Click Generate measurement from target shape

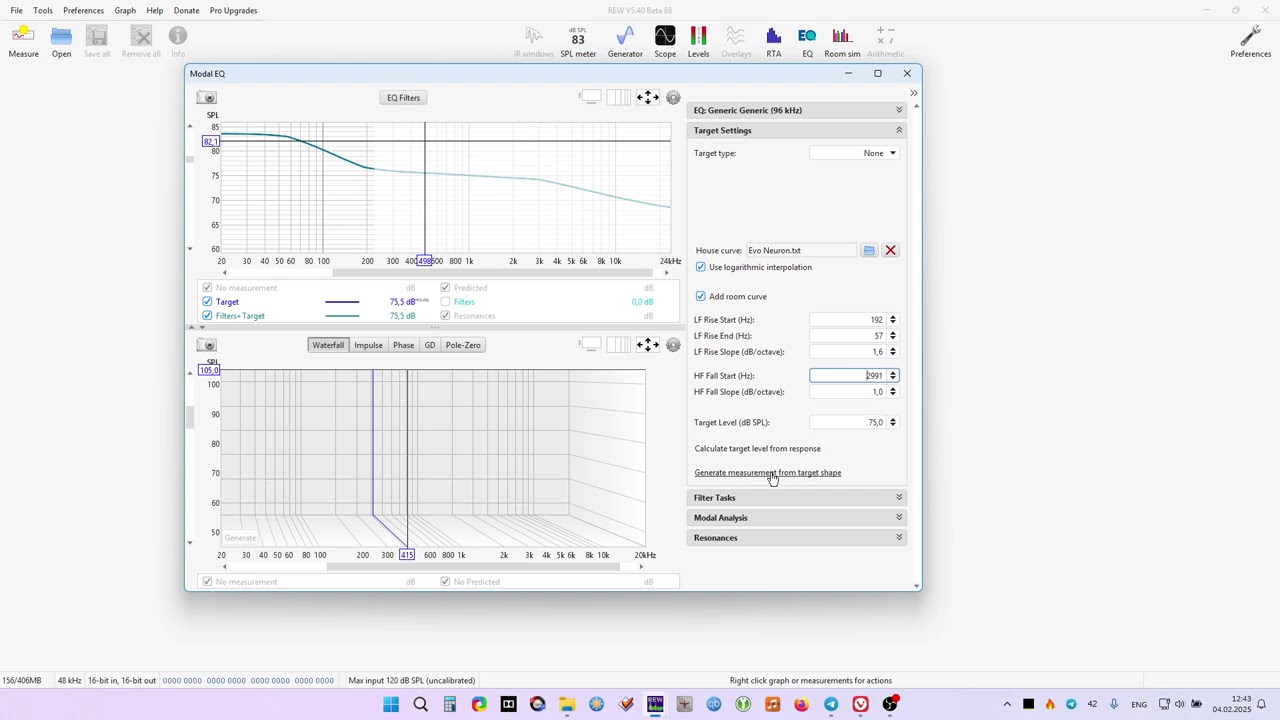[x=768, y=472]
